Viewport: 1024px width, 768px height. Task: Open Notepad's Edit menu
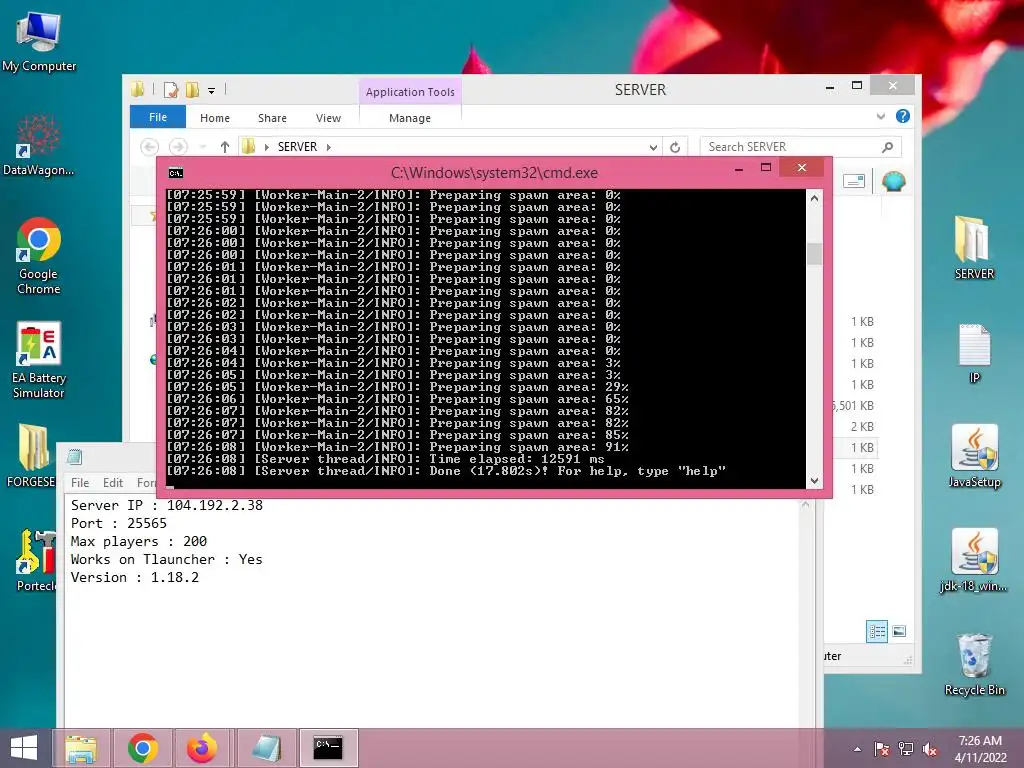pos(112,483)
